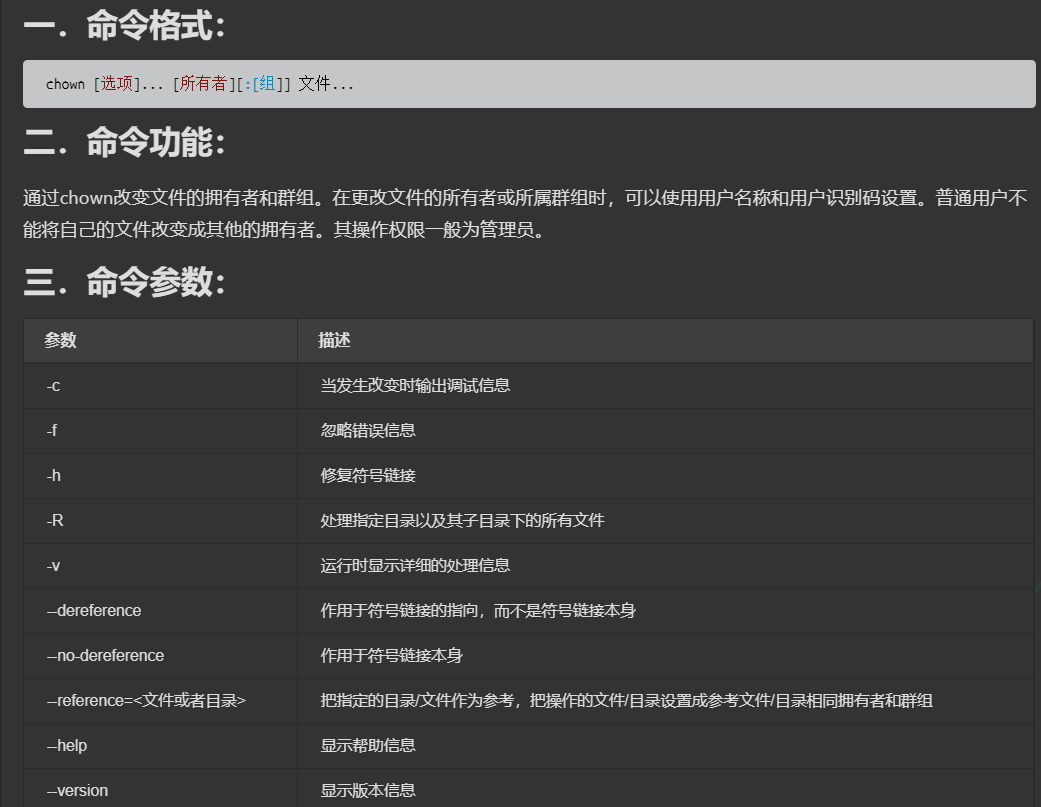The image size is (1041, 807).
Task: Click the --reference=<文件或者目录> parameter cell
Action: coord(146,700)
